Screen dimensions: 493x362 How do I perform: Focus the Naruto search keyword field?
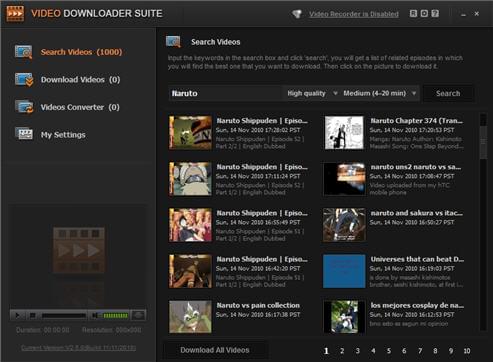pos(225,93)
